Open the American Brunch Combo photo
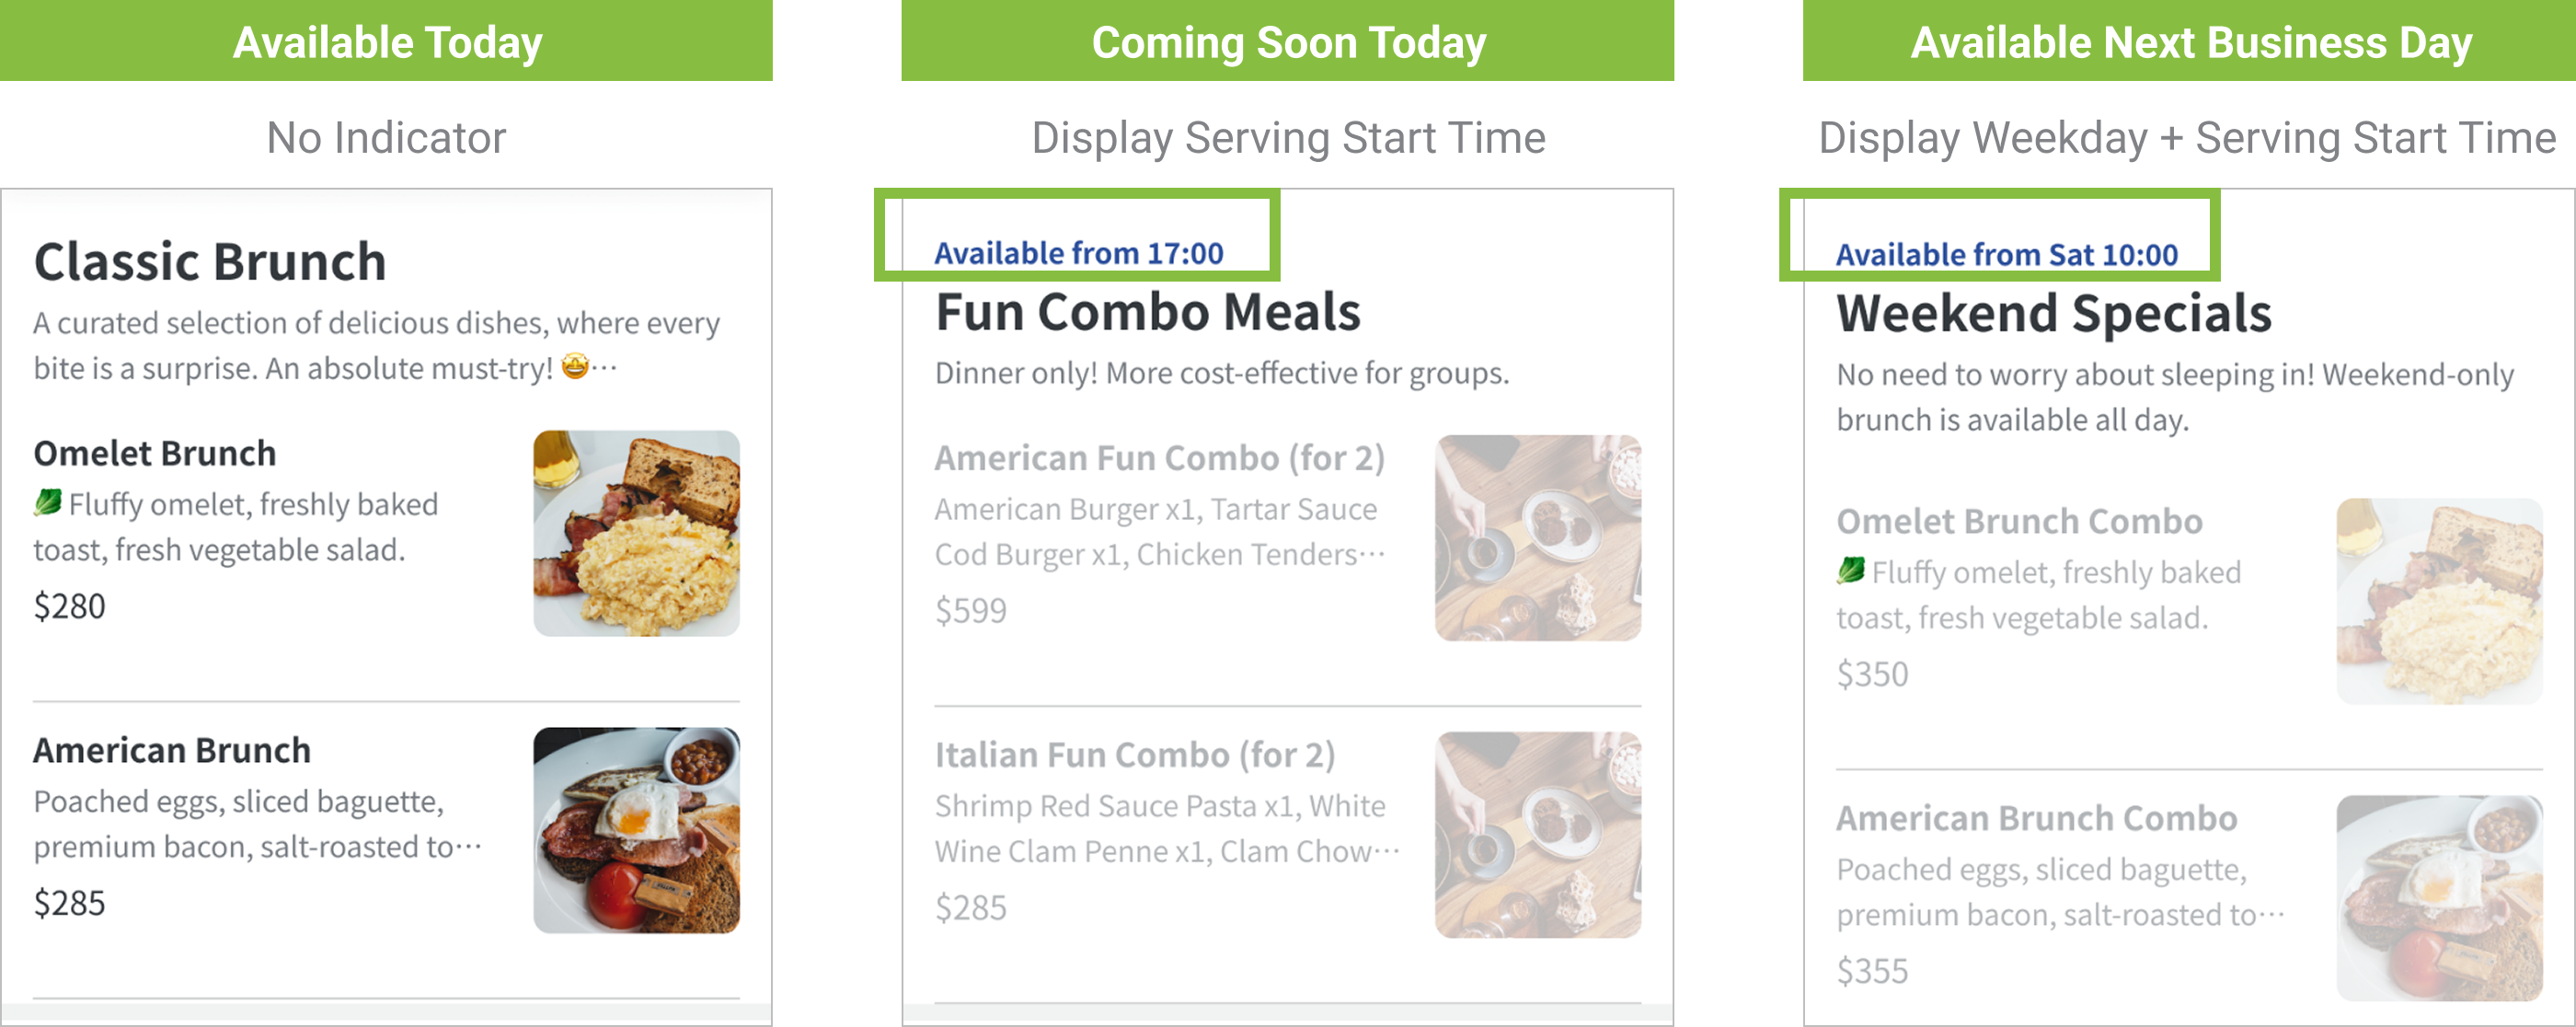2576x1027 pixels. 2438,898
